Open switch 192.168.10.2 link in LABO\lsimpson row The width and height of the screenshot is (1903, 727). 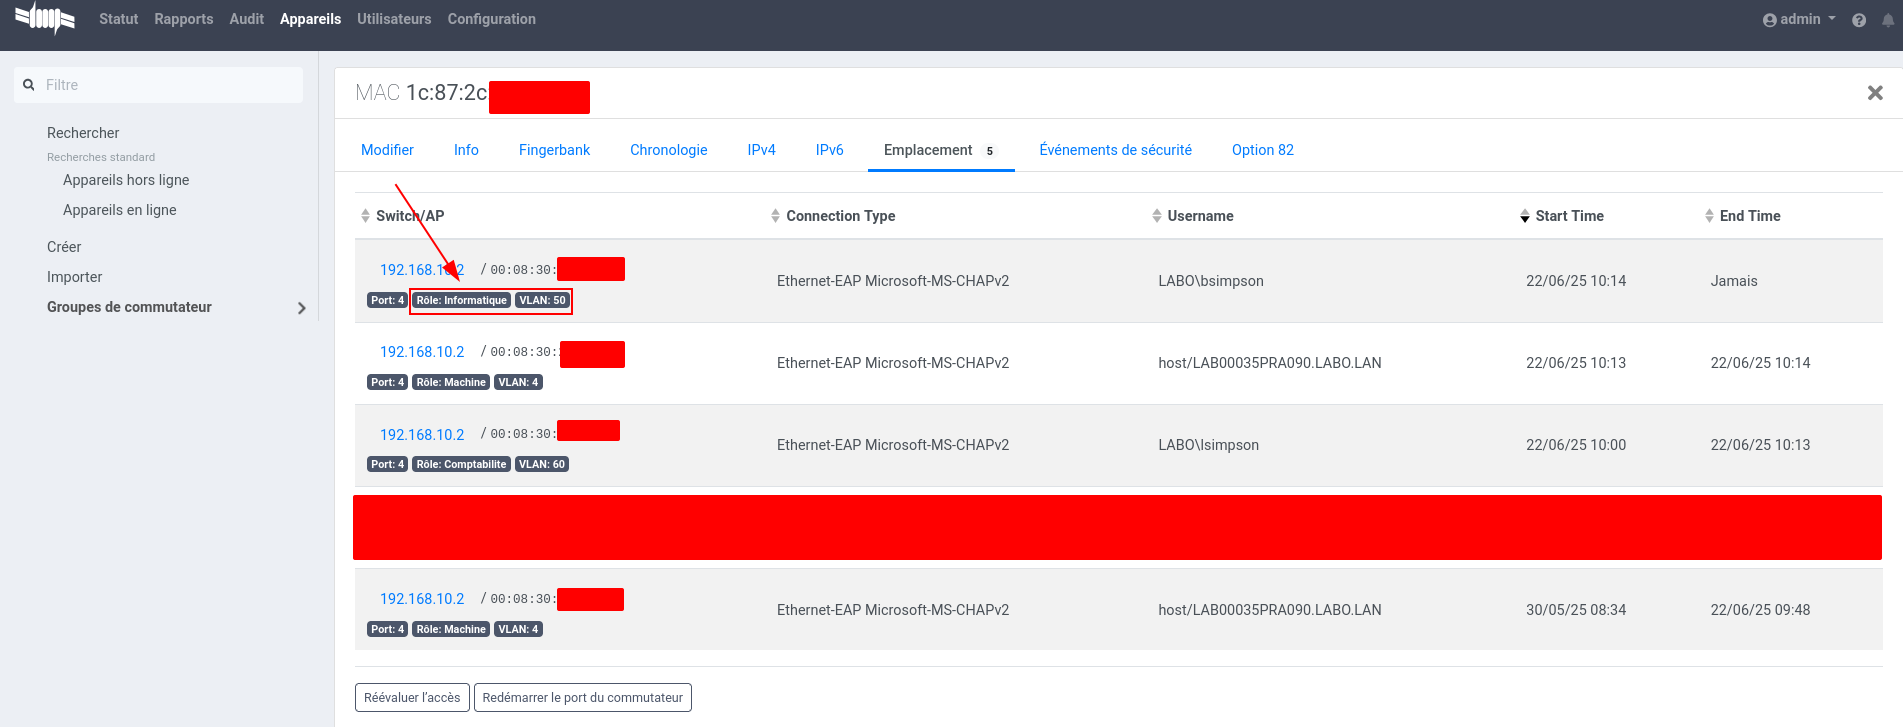(x=422, y=435)
